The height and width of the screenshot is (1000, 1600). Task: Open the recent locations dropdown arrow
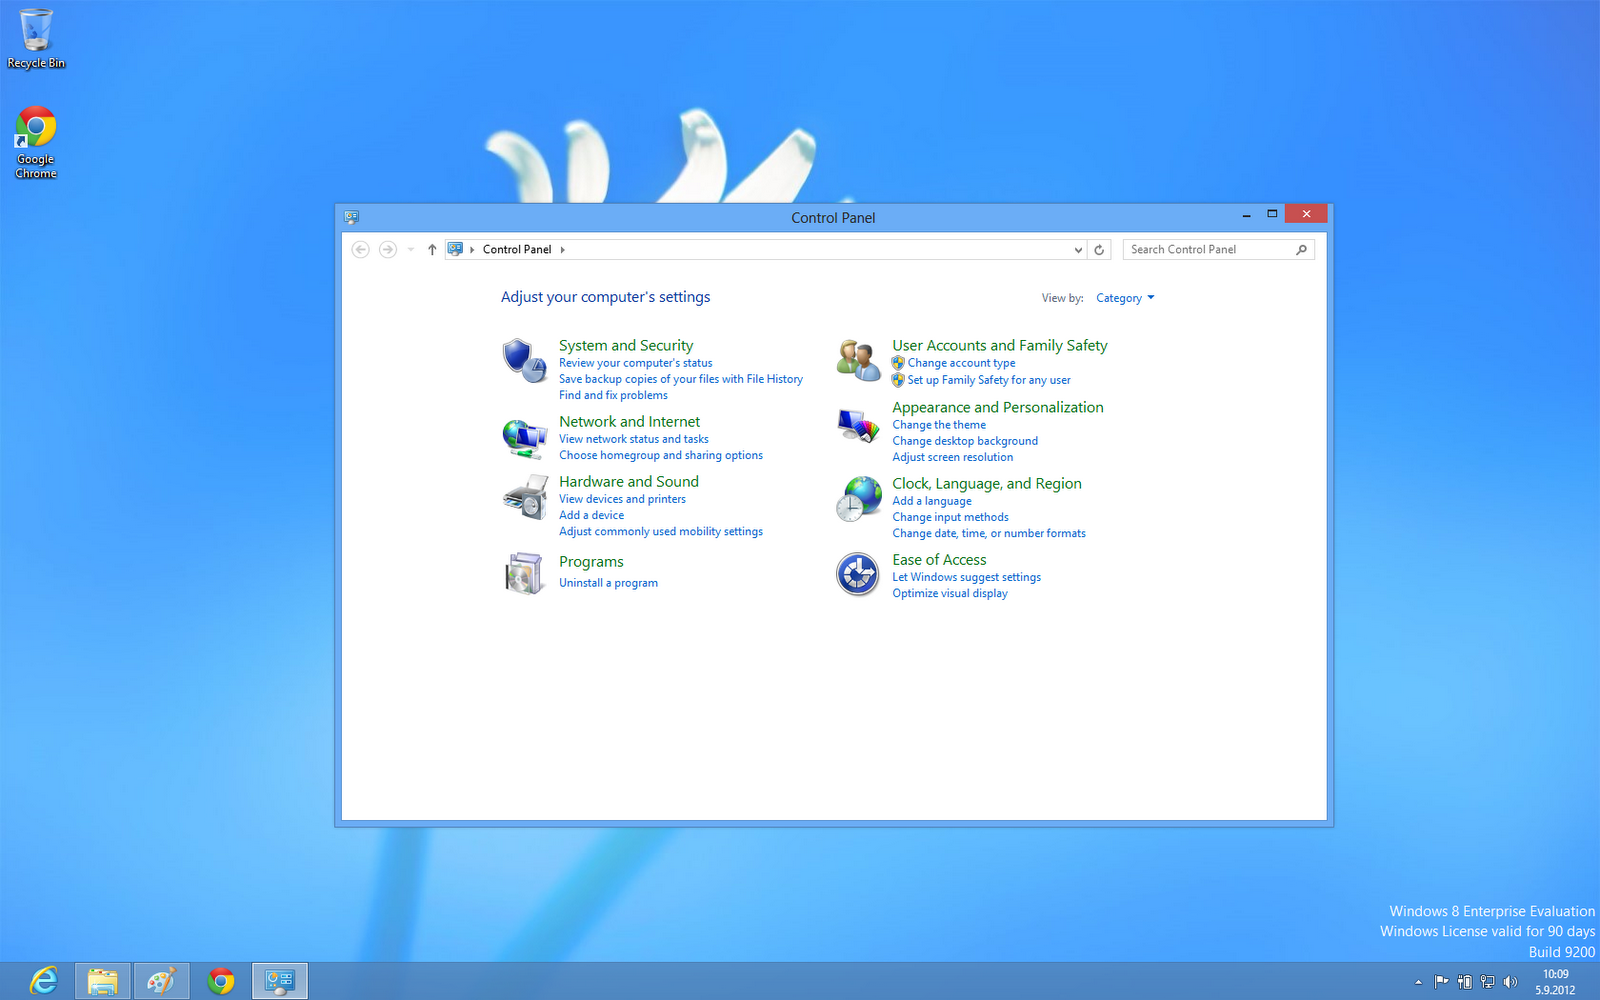click(410, 250)
